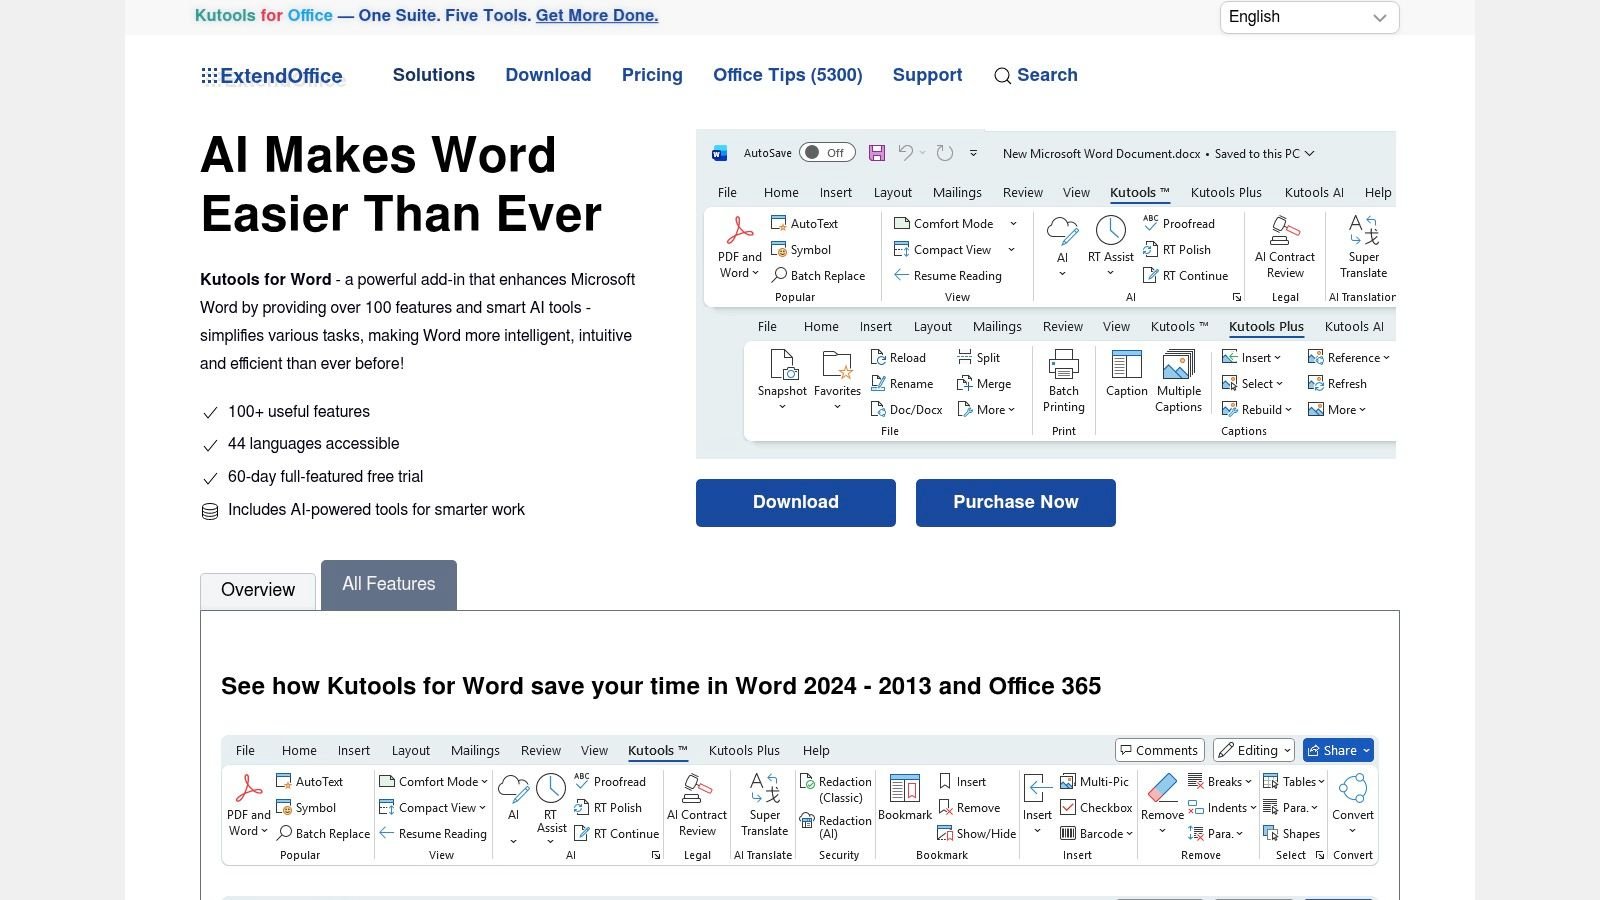
Task: Click the eraser Remove icon in Remove group
Action: [1162, 788]
